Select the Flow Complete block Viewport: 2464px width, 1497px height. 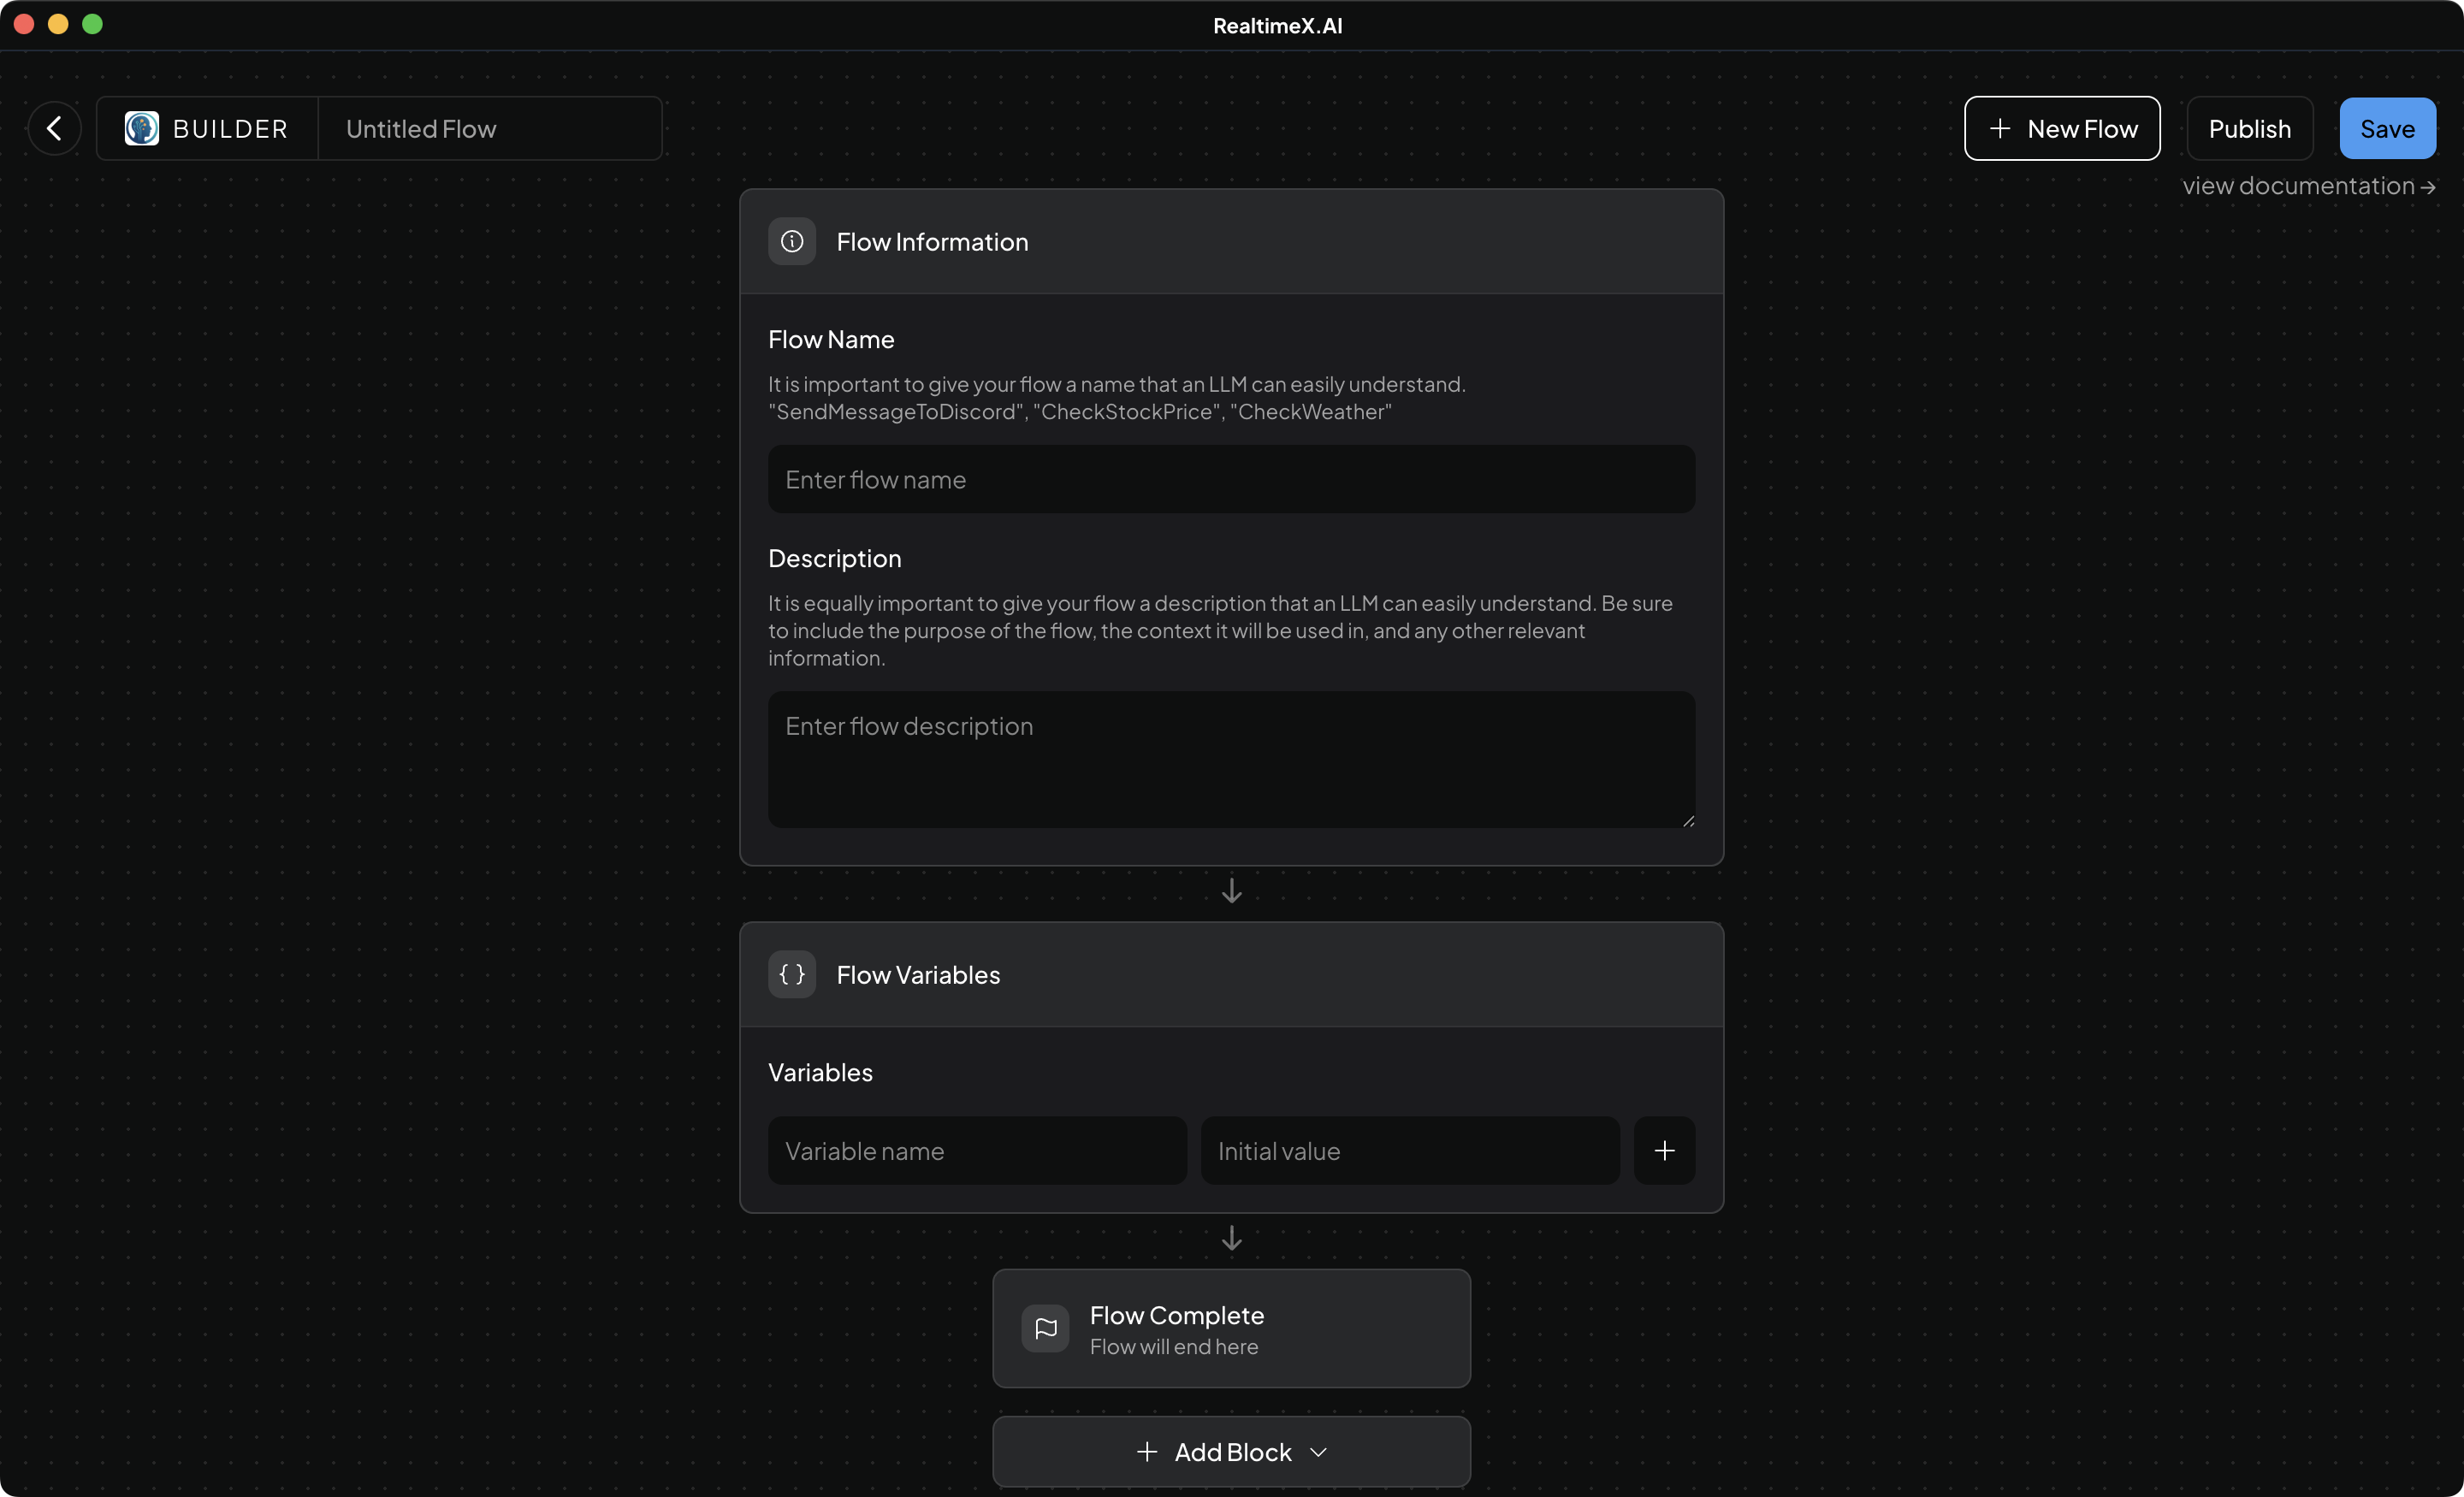point(1231,1329)
